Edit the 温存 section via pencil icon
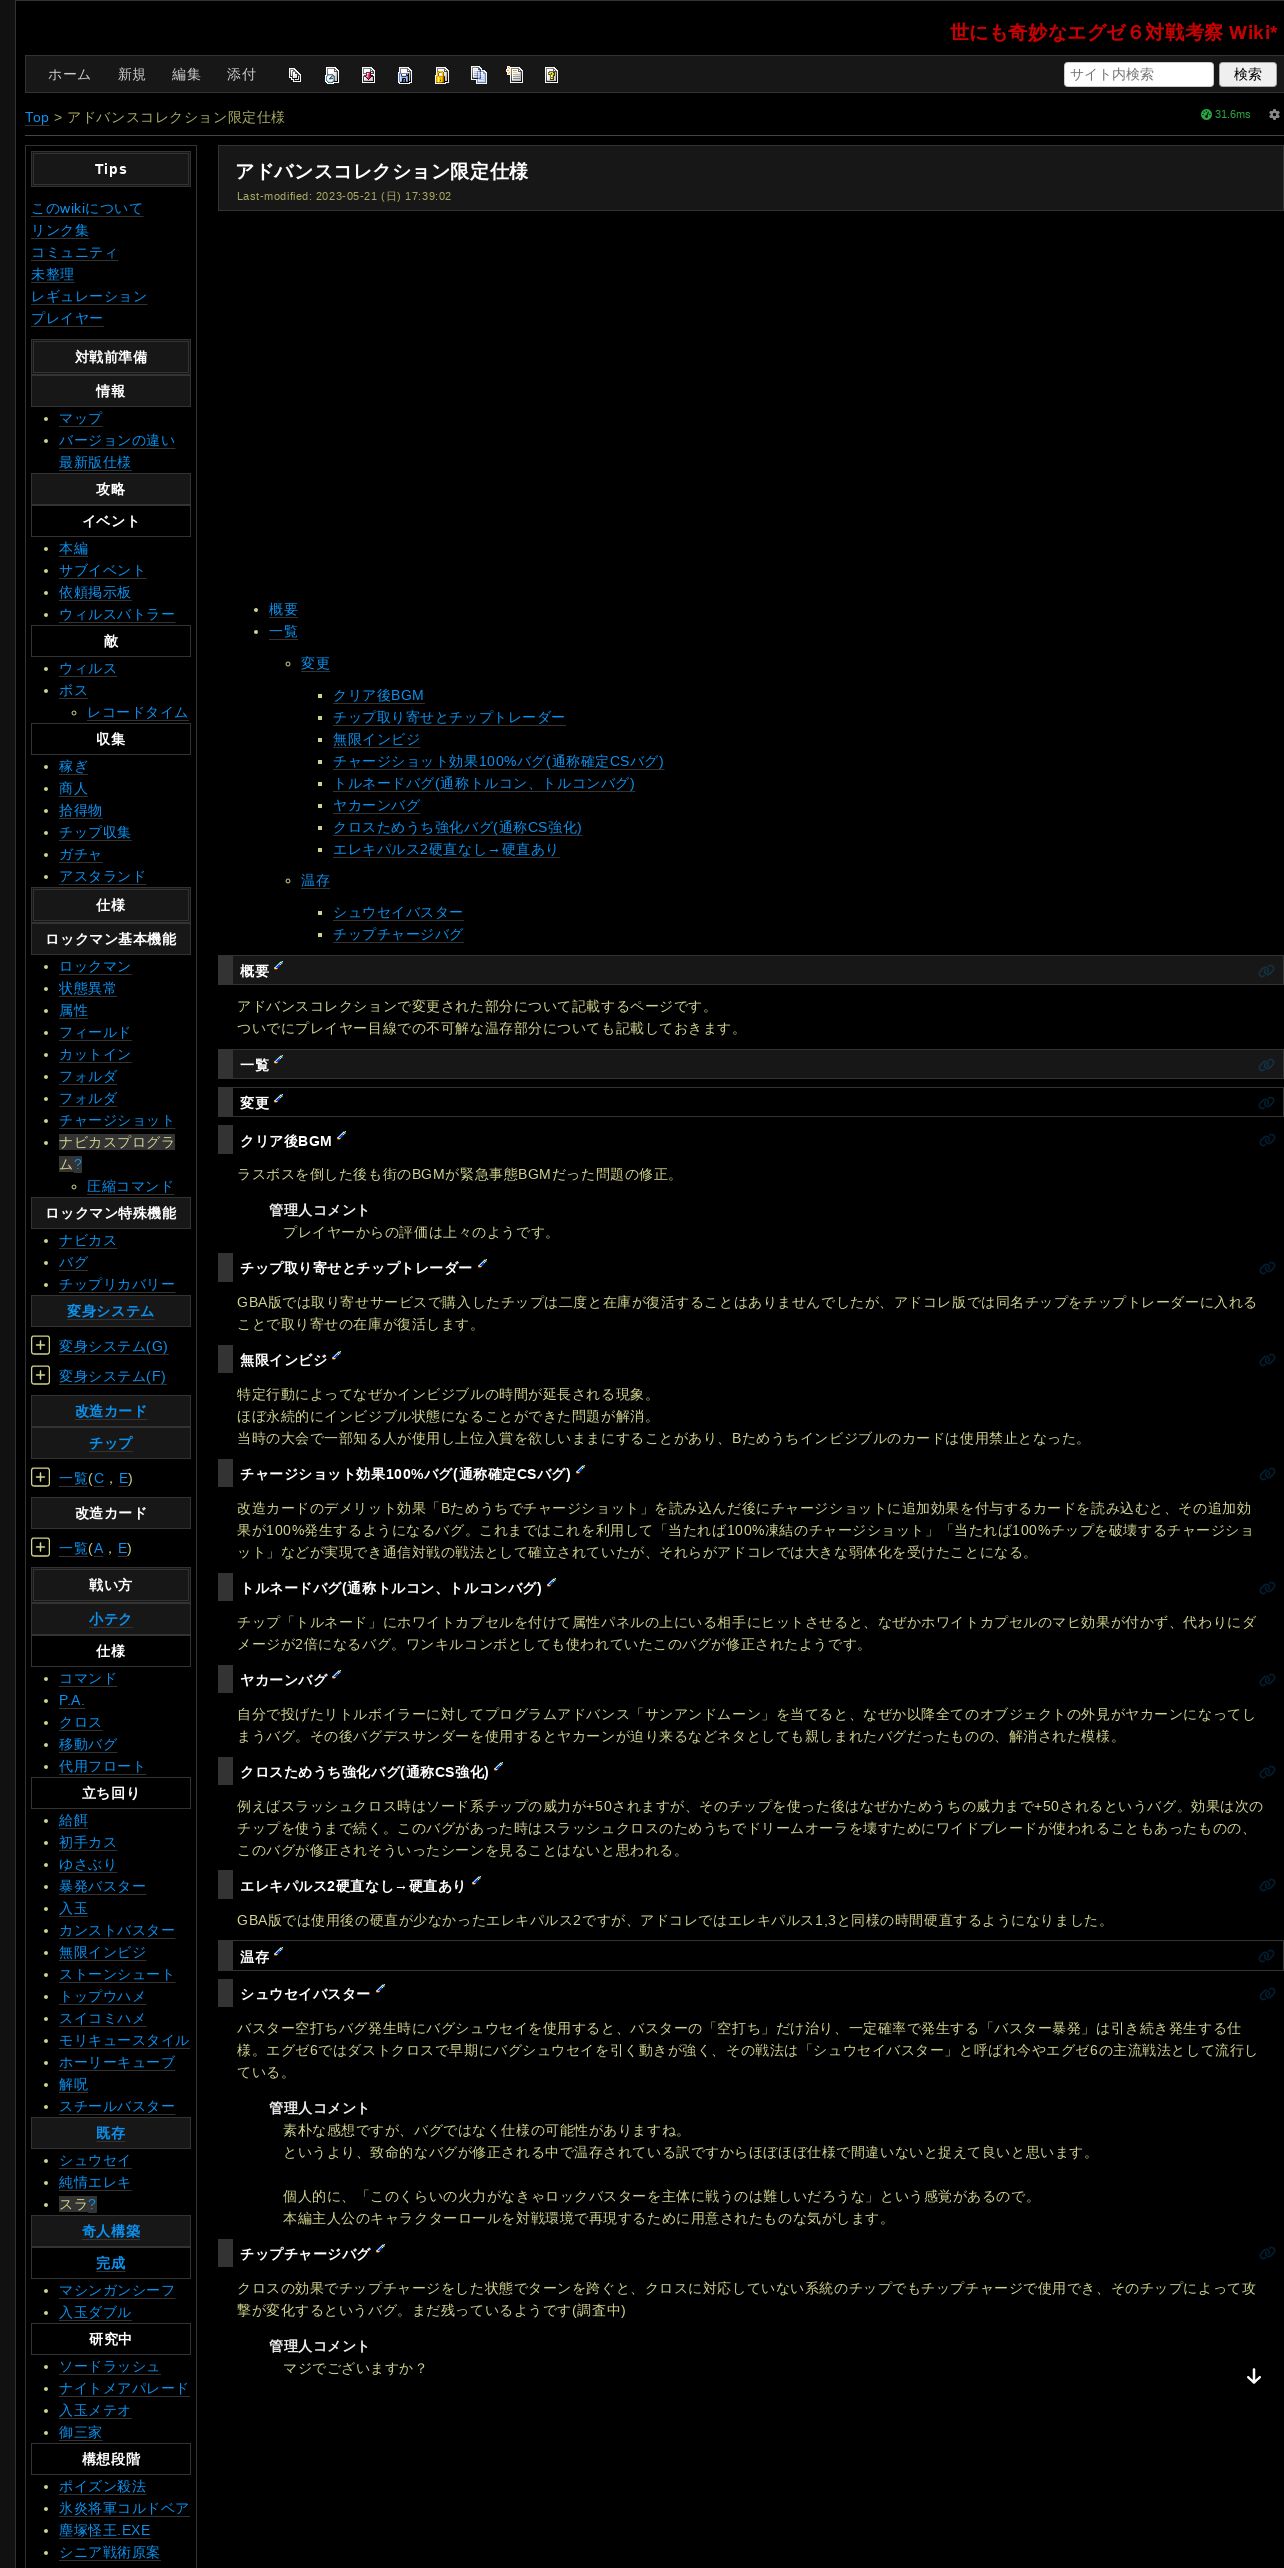Screen dimensions: 1284x2568 tap(279, 1951)
